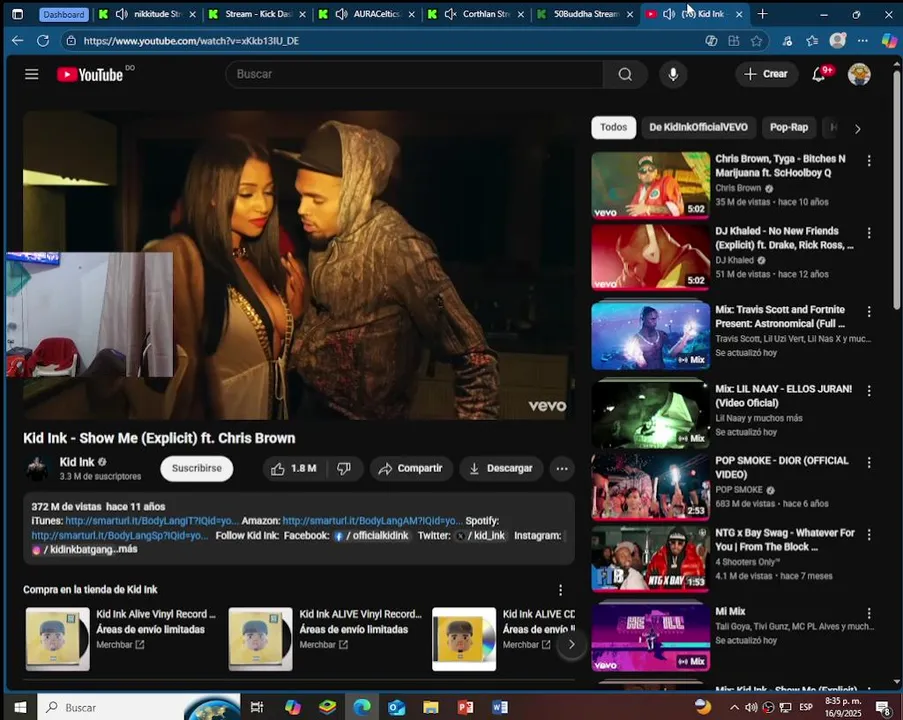Like the video with thumbs up

[x=294, y=468]
